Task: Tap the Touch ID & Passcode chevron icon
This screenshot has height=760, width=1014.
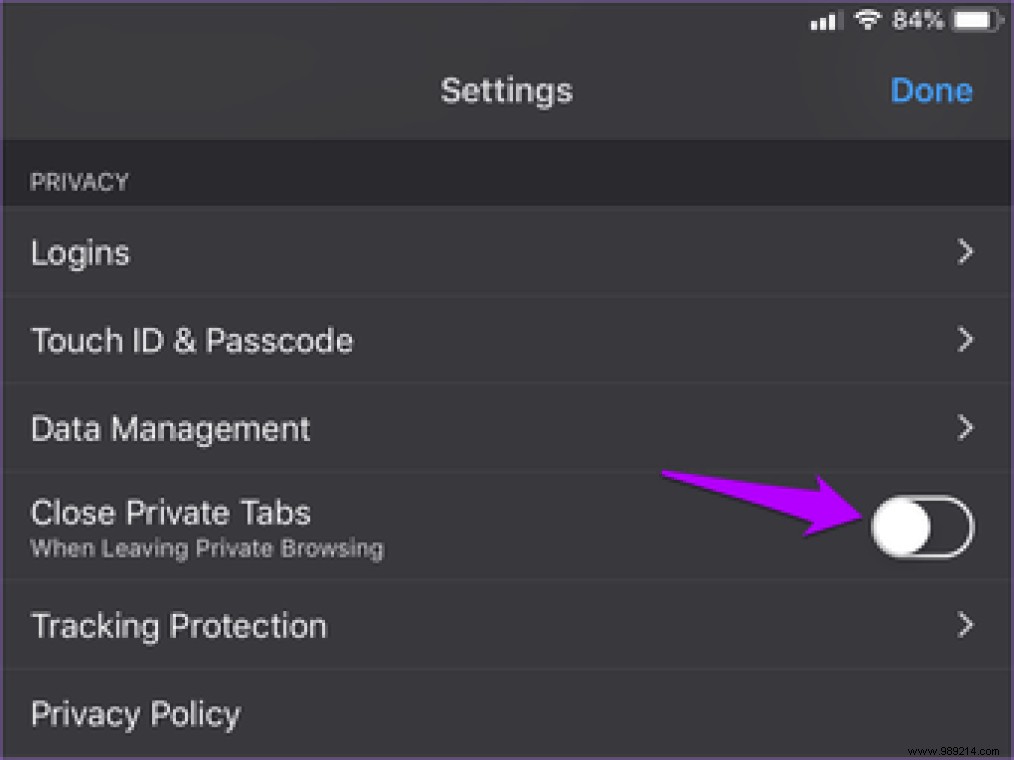Action: point(965,340)
